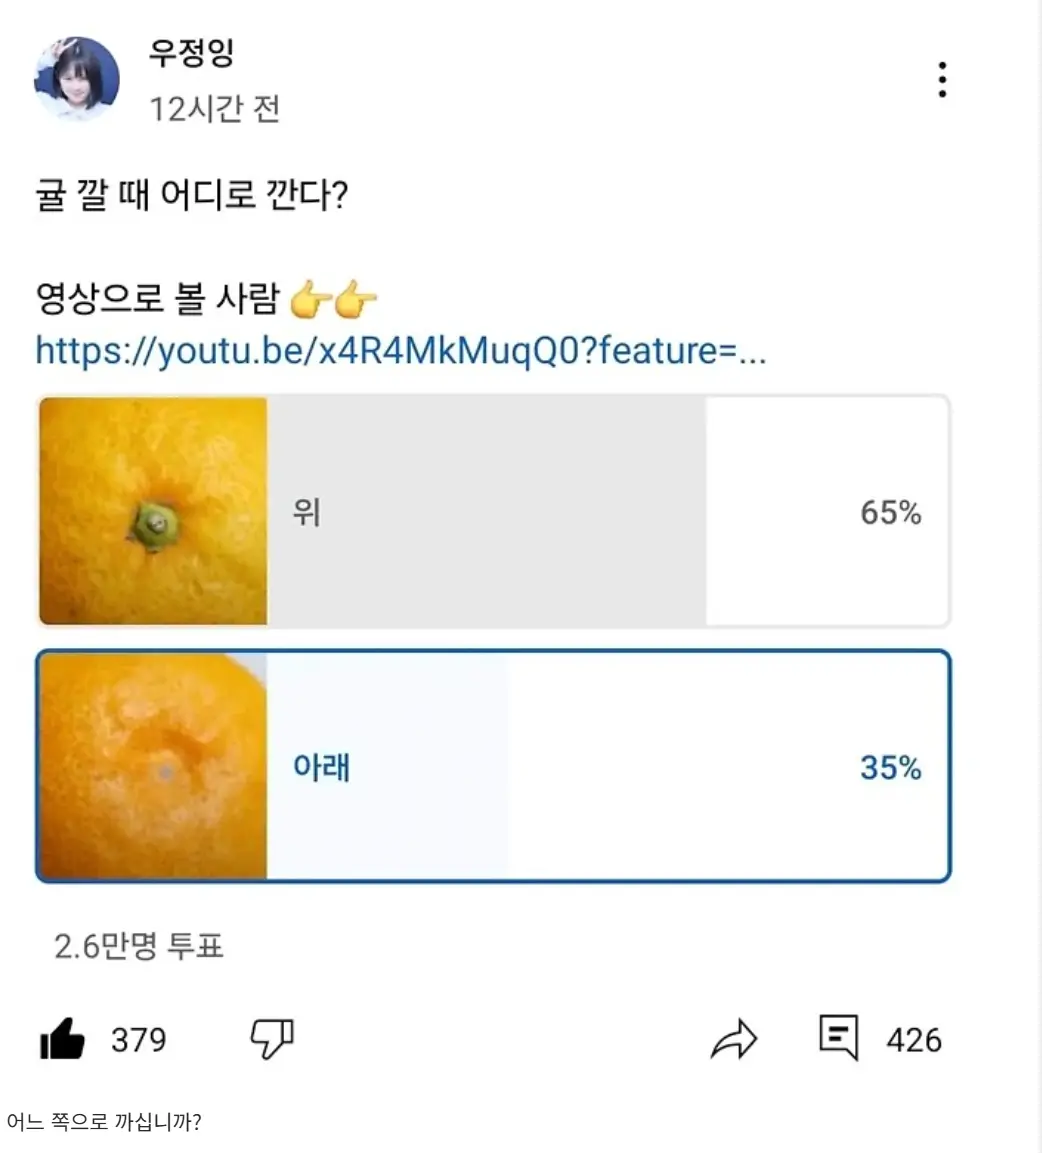Click the 35% poll result
The image size is (1042, 1153).
[890, 767]
